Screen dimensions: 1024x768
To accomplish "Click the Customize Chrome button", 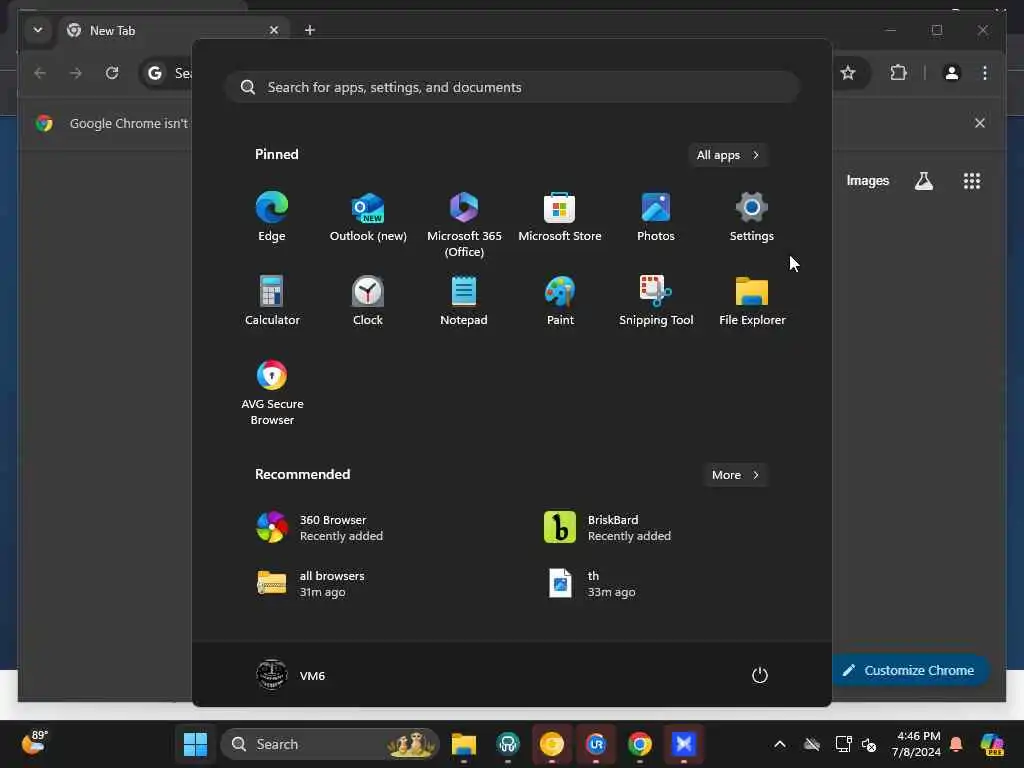I will 909,670.
